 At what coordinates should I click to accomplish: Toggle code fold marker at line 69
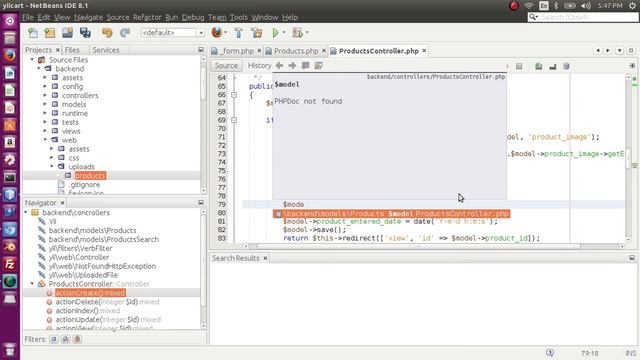[x=234, y=120]
